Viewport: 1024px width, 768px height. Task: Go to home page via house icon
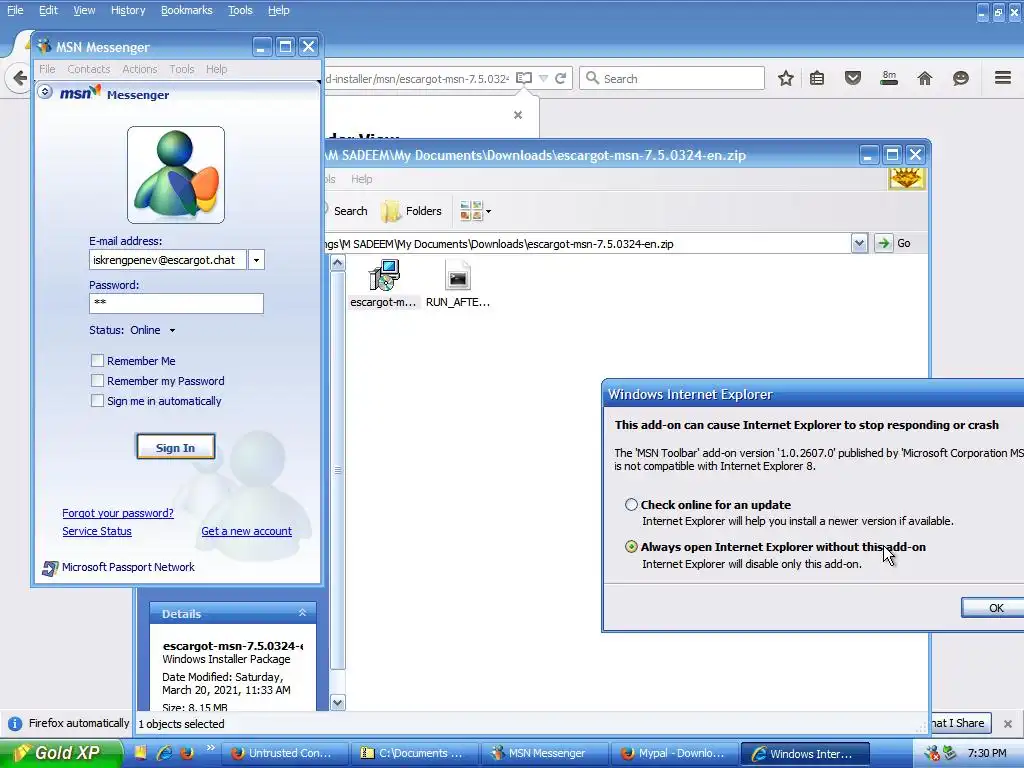click(x=925, y=78)
